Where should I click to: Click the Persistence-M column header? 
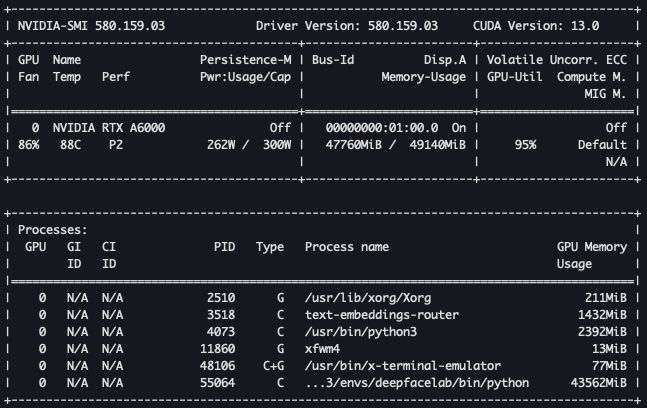point(246,60)
